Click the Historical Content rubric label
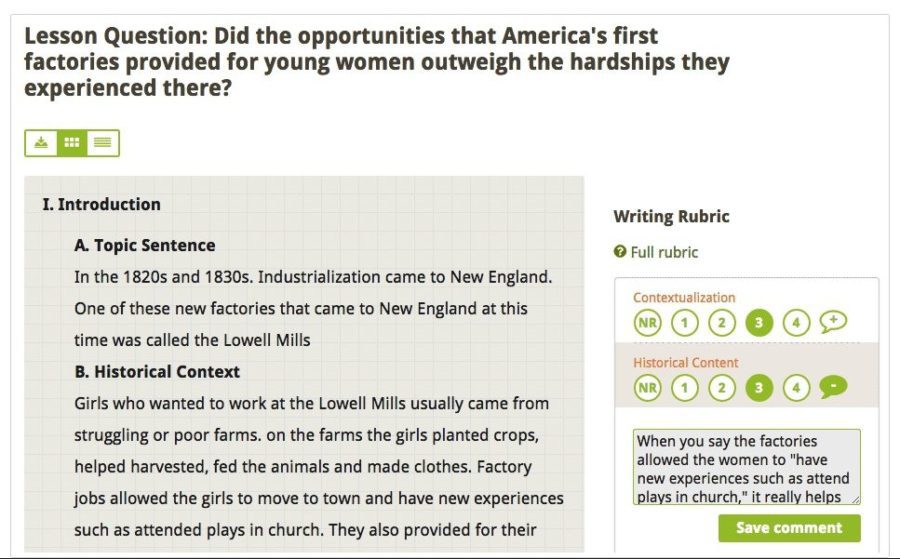This screenshot has width=900, height=559. [x=685, y=363]
